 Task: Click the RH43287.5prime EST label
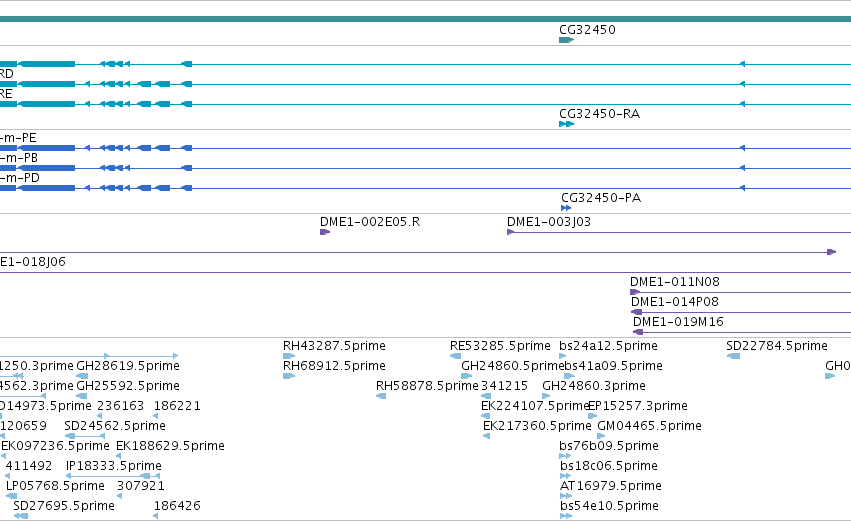click(x=334, y=346)
